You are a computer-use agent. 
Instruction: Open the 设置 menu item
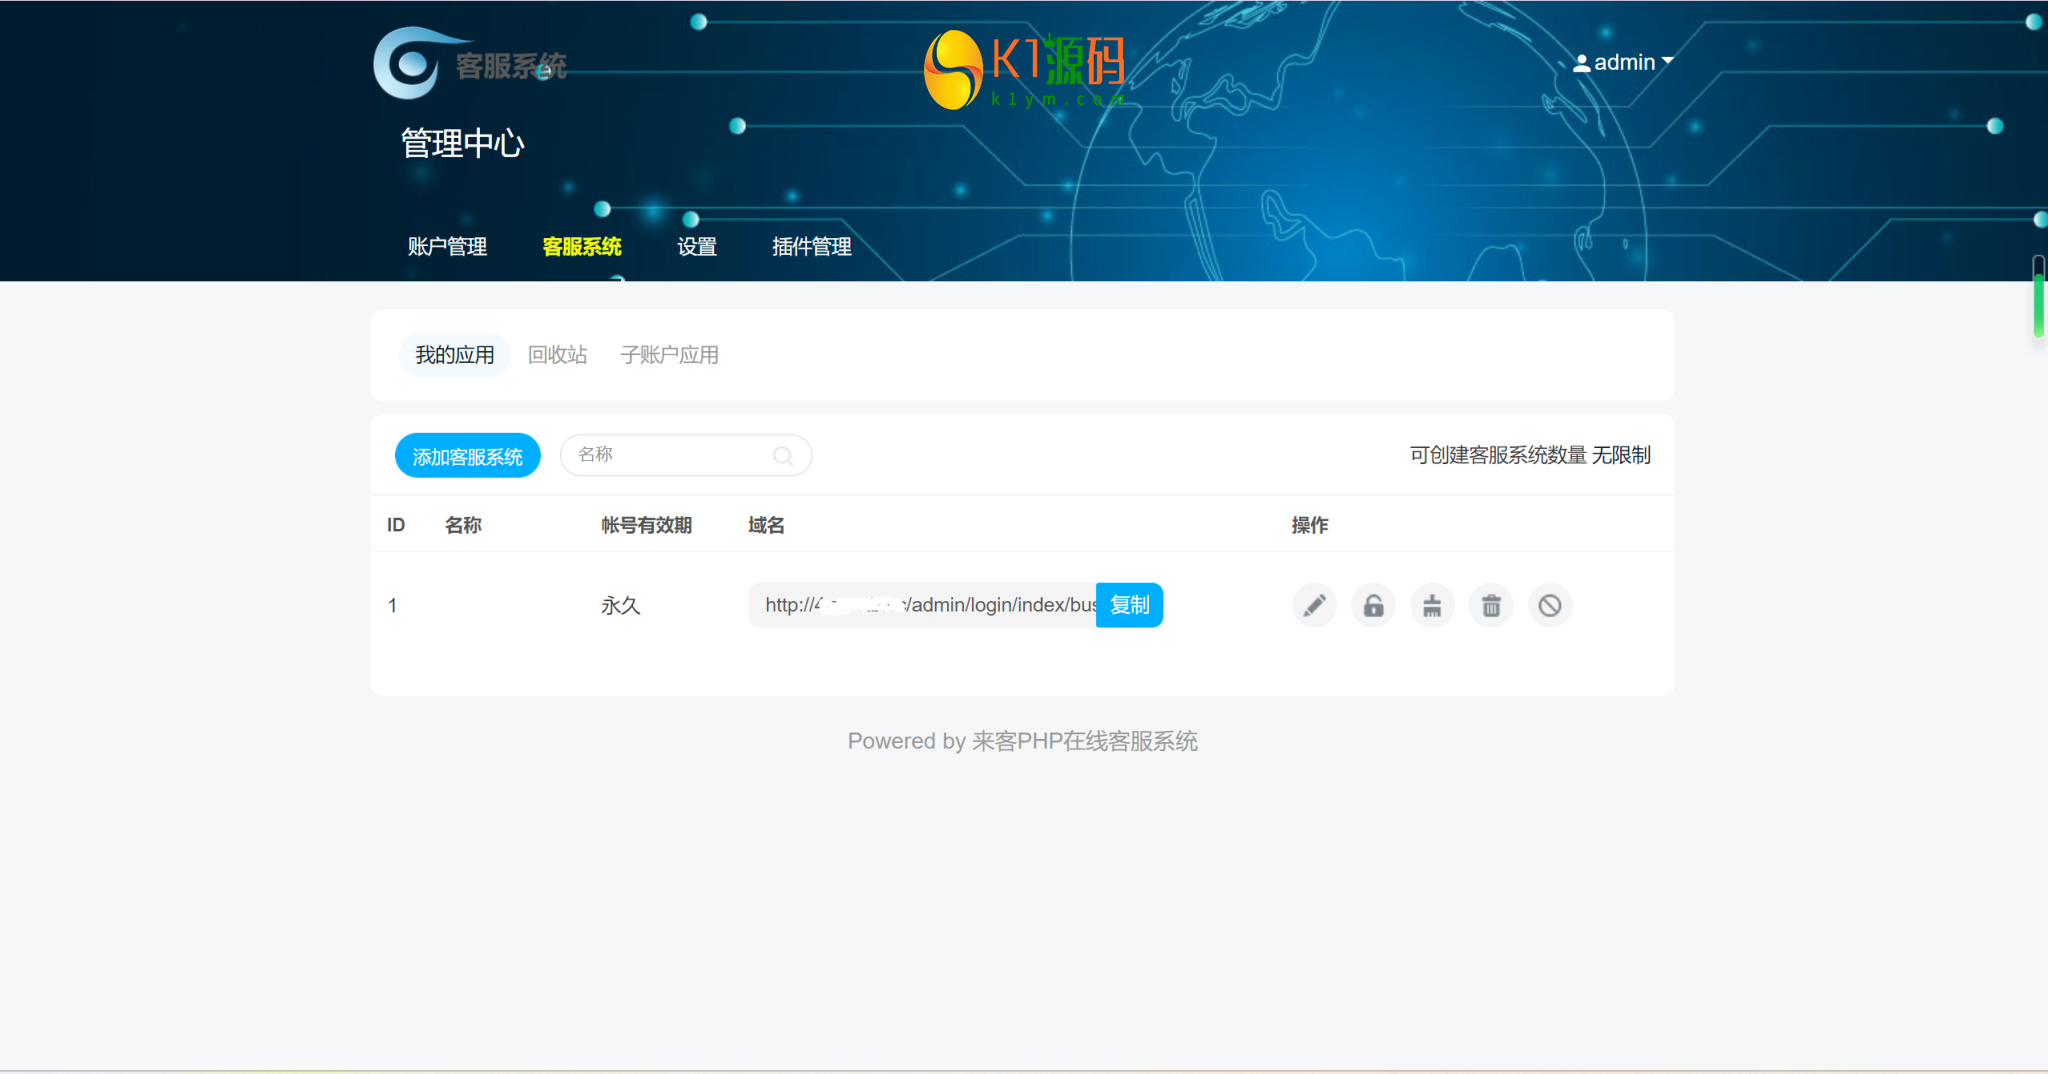click(x=697, y=247)
